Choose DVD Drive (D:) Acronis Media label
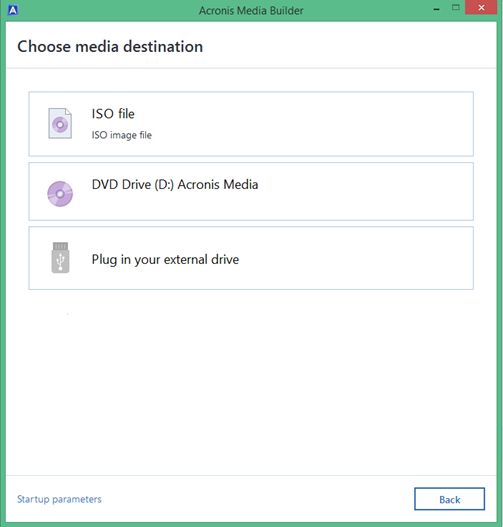The height and width of the screenshot is (527, 503). point(175,185)
